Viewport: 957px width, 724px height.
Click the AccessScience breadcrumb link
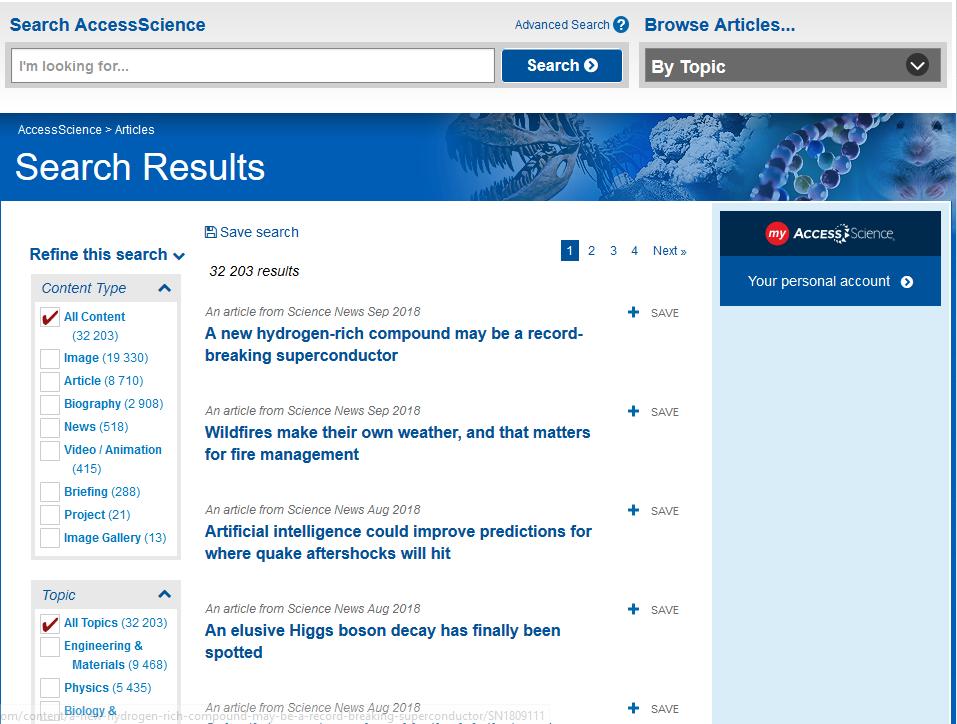pos(60,129)
